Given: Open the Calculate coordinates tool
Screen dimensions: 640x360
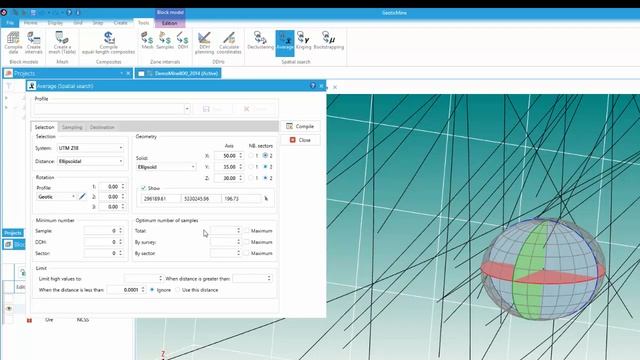Looking at the screenshot, I should (x=229, y=42).
